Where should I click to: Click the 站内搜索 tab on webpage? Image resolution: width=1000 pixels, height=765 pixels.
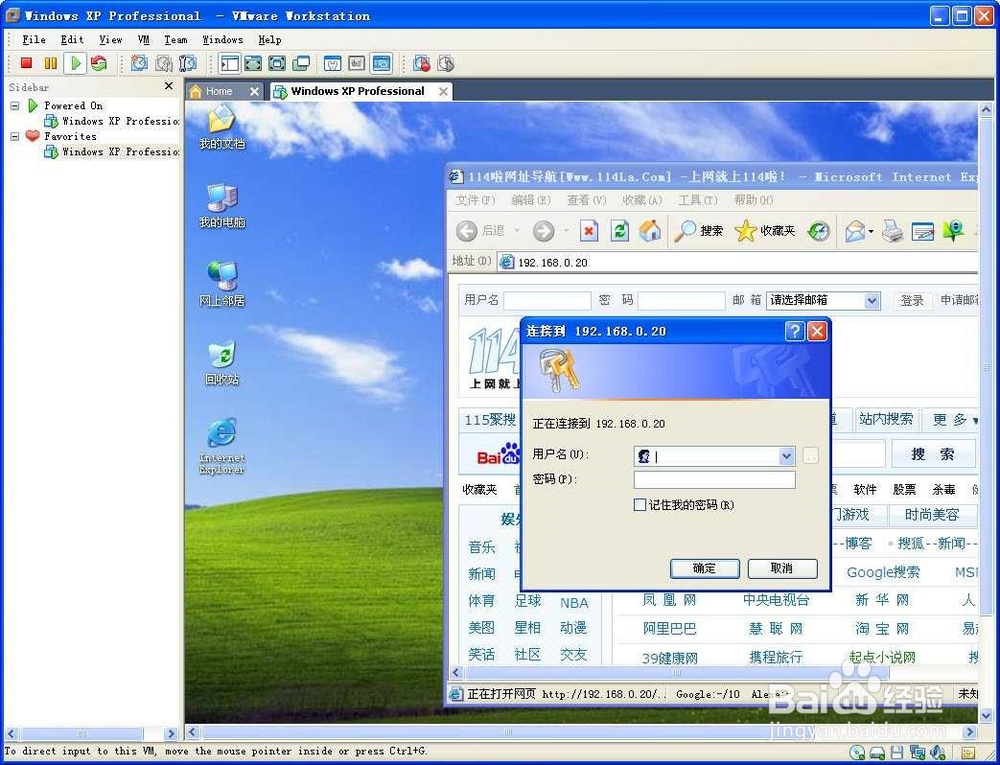click(x=886, y=419)
